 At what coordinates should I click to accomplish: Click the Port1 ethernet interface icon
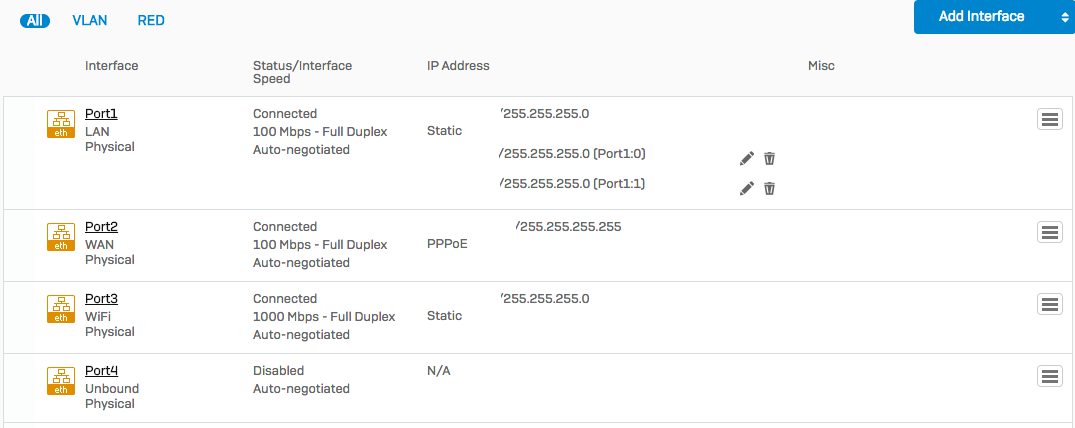[x=61, y=123]
